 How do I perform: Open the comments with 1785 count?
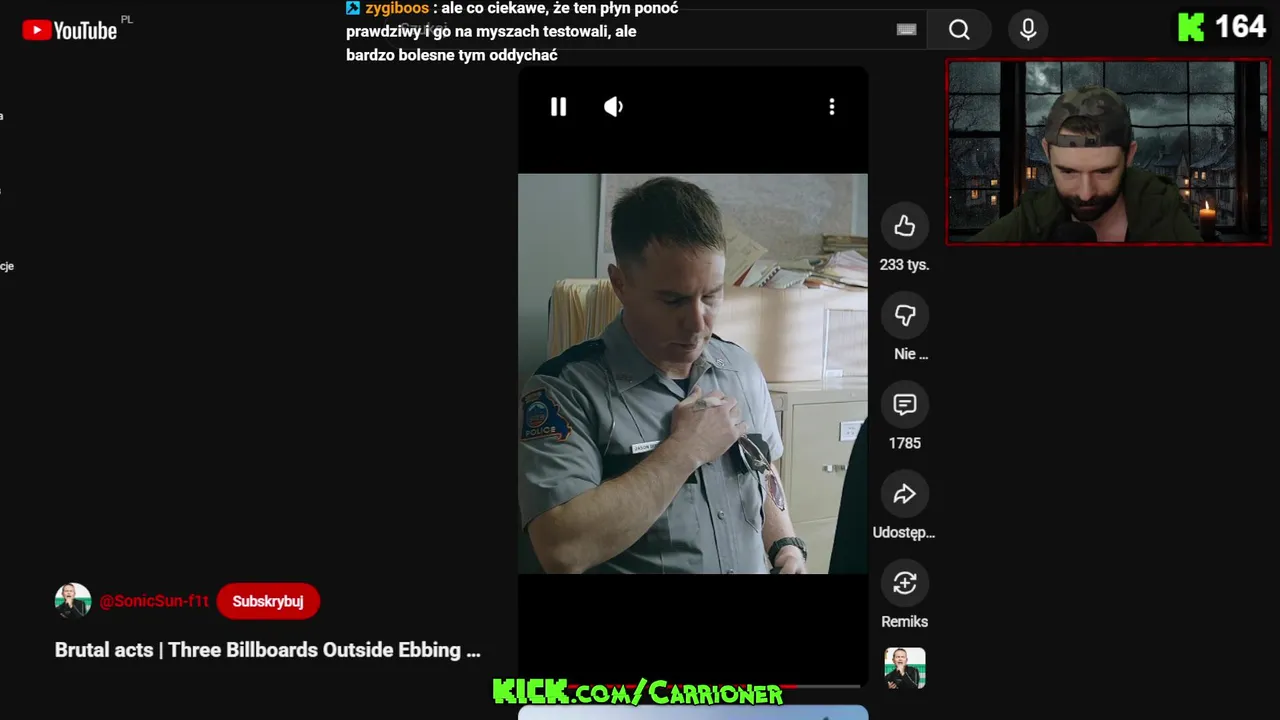click(x=905, y=404)
